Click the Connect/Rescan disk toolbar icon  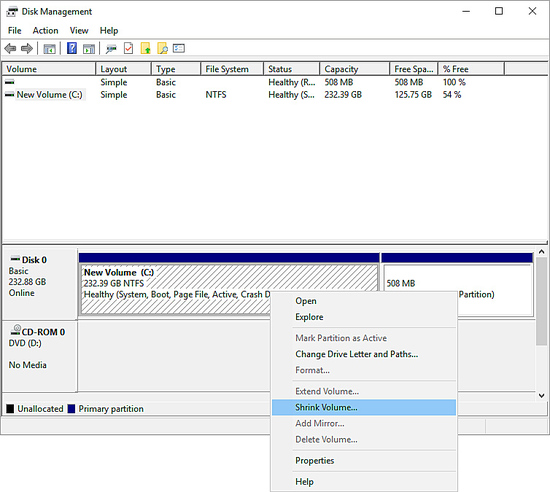tap(111, 49)
